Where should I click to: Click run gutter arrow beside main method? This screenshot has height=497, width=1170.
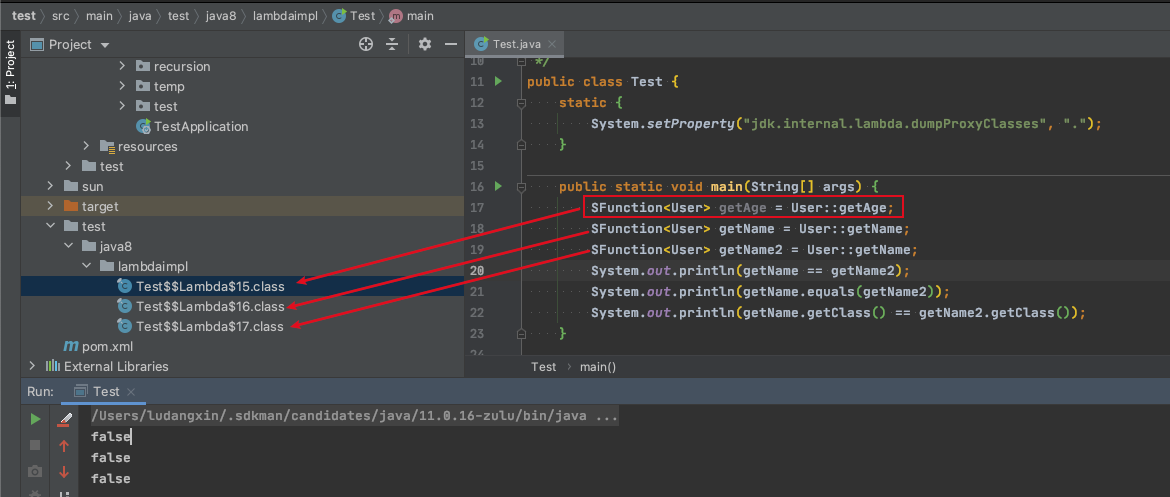click(x=498, y=185)
